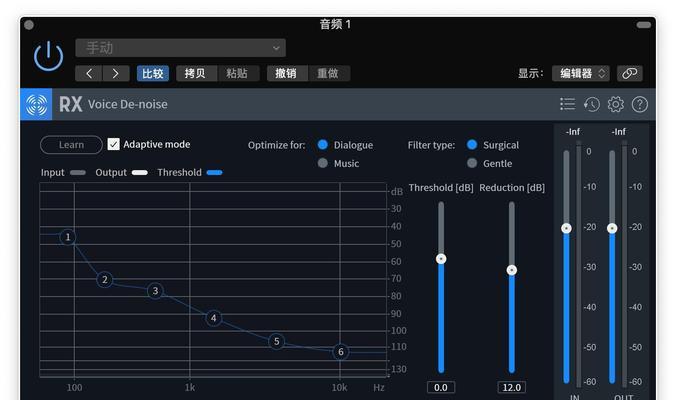676x400 pixels.
Task: Select threshold node 5 on curve
Action: pos(276,341)
